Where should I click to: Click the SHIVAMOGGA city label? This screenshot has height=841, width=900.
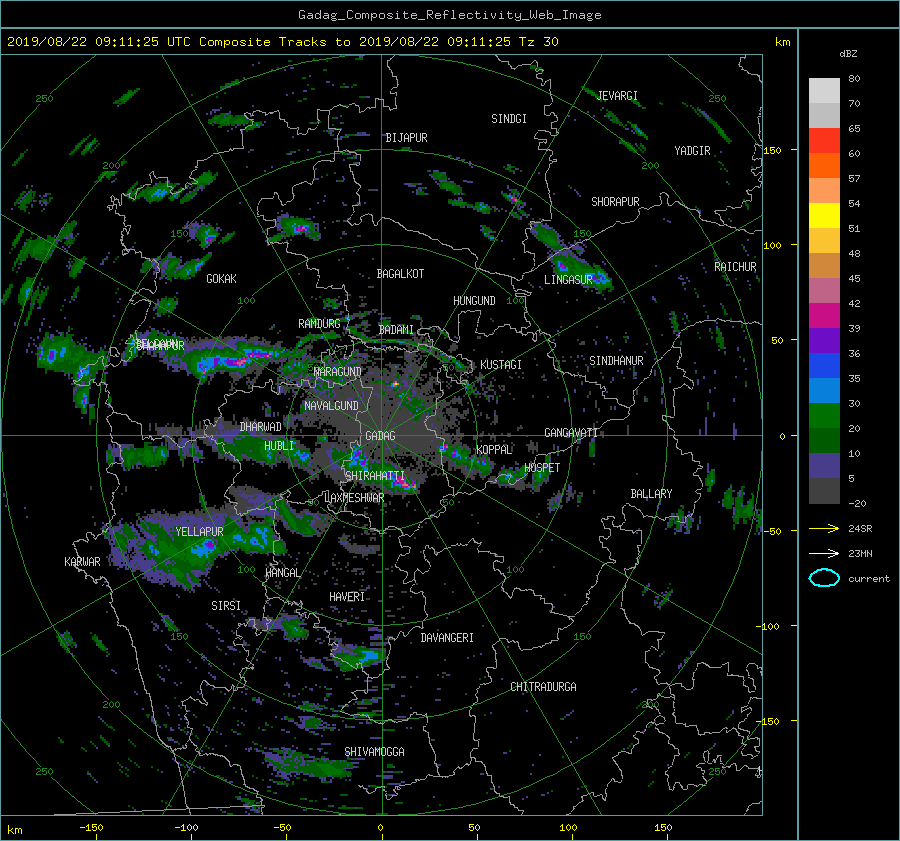pyautogui.click(x=374, y=751)
